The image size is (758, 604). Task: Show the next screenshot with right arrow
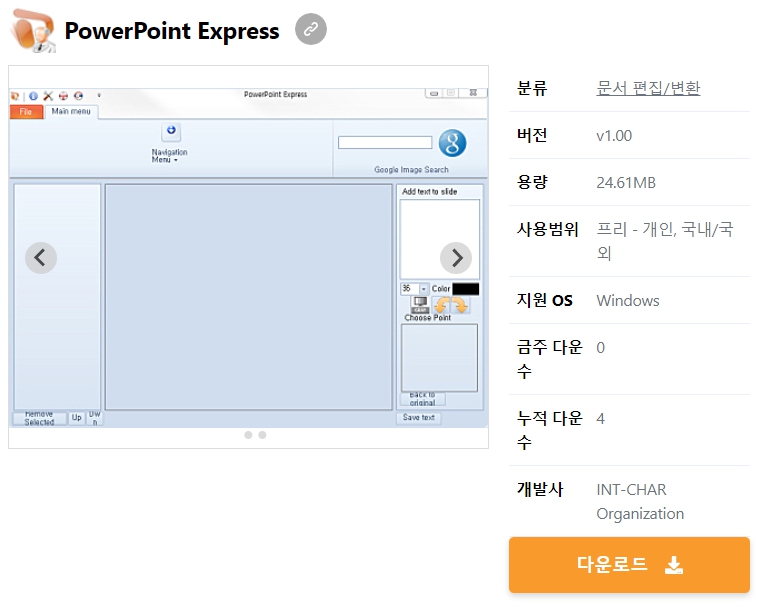(456, 258)
